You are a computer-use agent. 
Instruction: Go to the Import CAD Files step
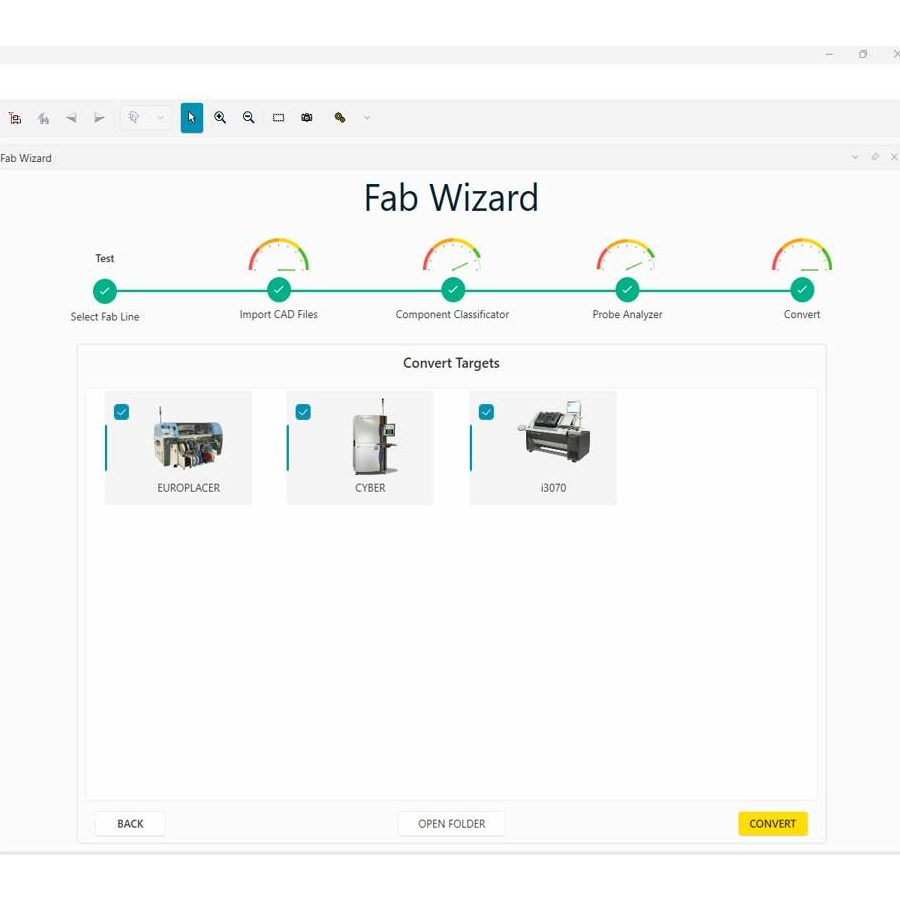click(279, 291)
